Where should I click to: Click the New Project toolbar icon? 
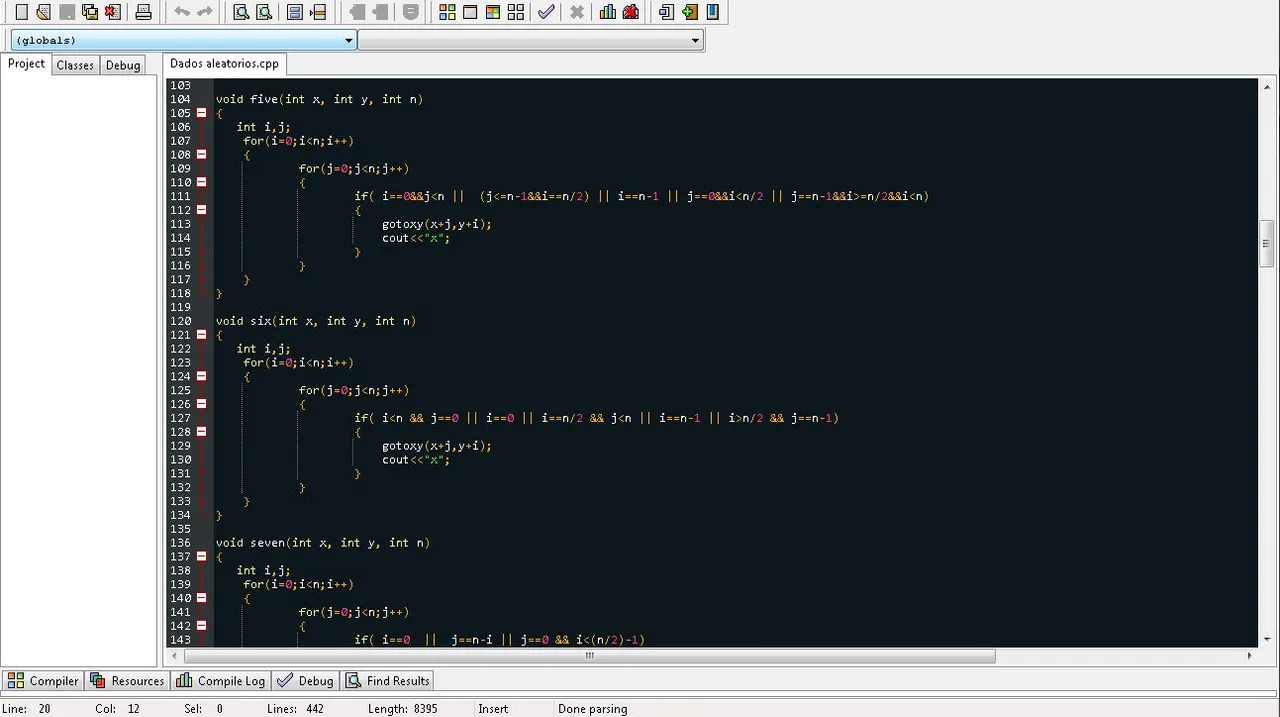(666, 12)
